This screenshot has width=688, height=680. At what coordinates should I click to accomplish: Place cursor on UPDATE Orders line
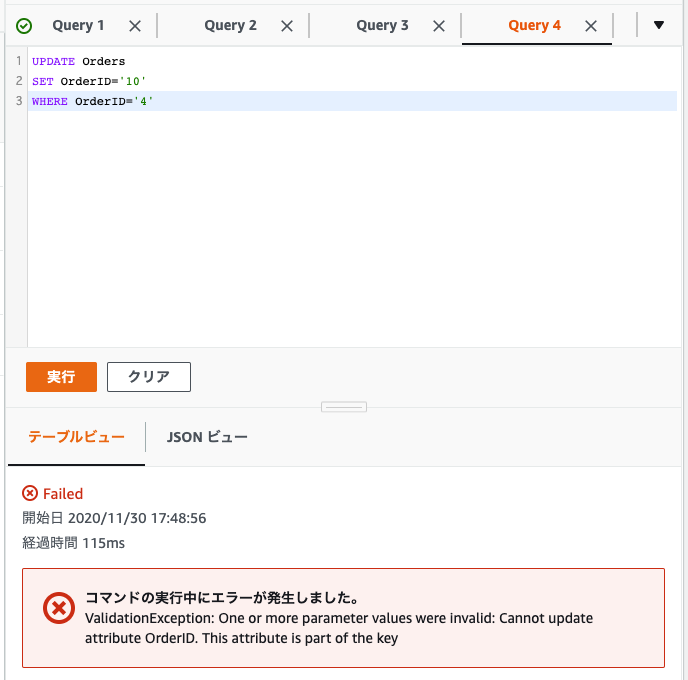(x=79, y=61)
